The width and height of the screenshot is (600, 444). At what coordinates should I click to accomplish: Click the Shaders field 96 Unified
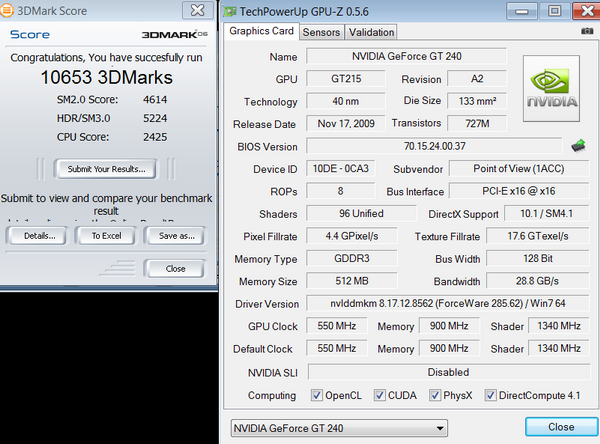[x=361, y=214]
